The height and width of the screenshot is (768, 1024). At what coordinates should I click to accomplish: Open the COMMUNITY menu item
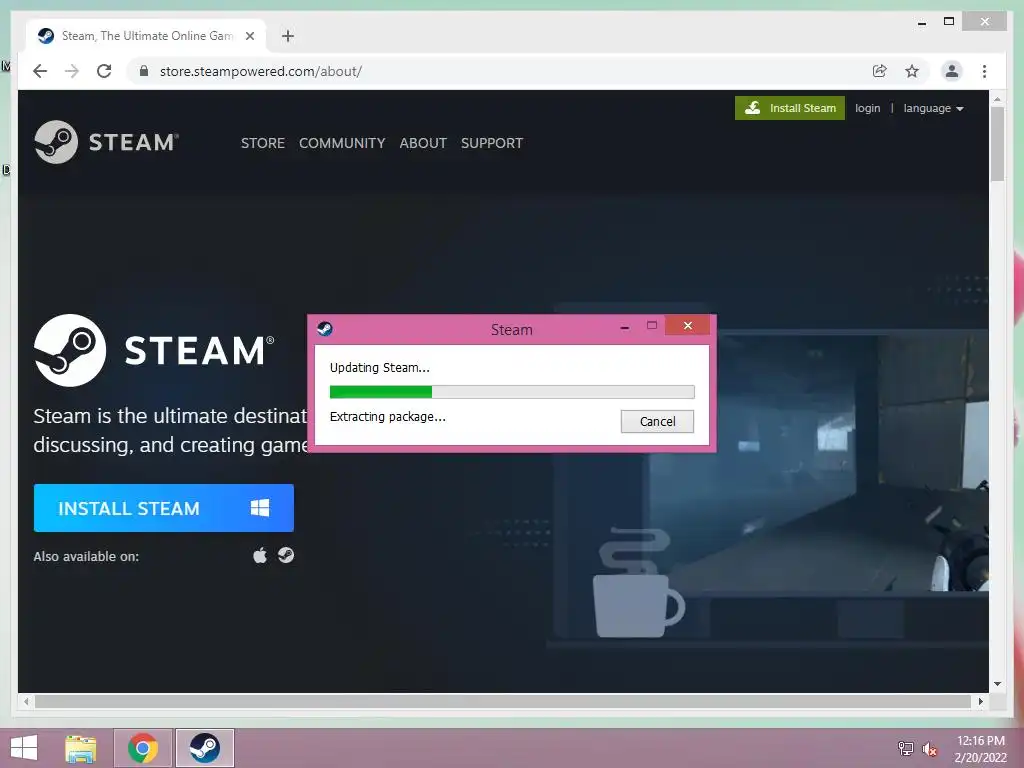(x=342, y=143)
